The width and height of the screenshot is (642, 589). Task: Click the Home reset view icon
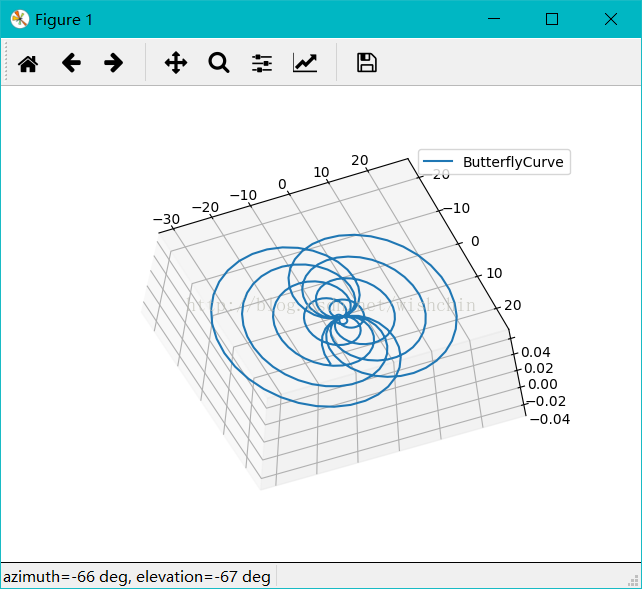(28, 64)
